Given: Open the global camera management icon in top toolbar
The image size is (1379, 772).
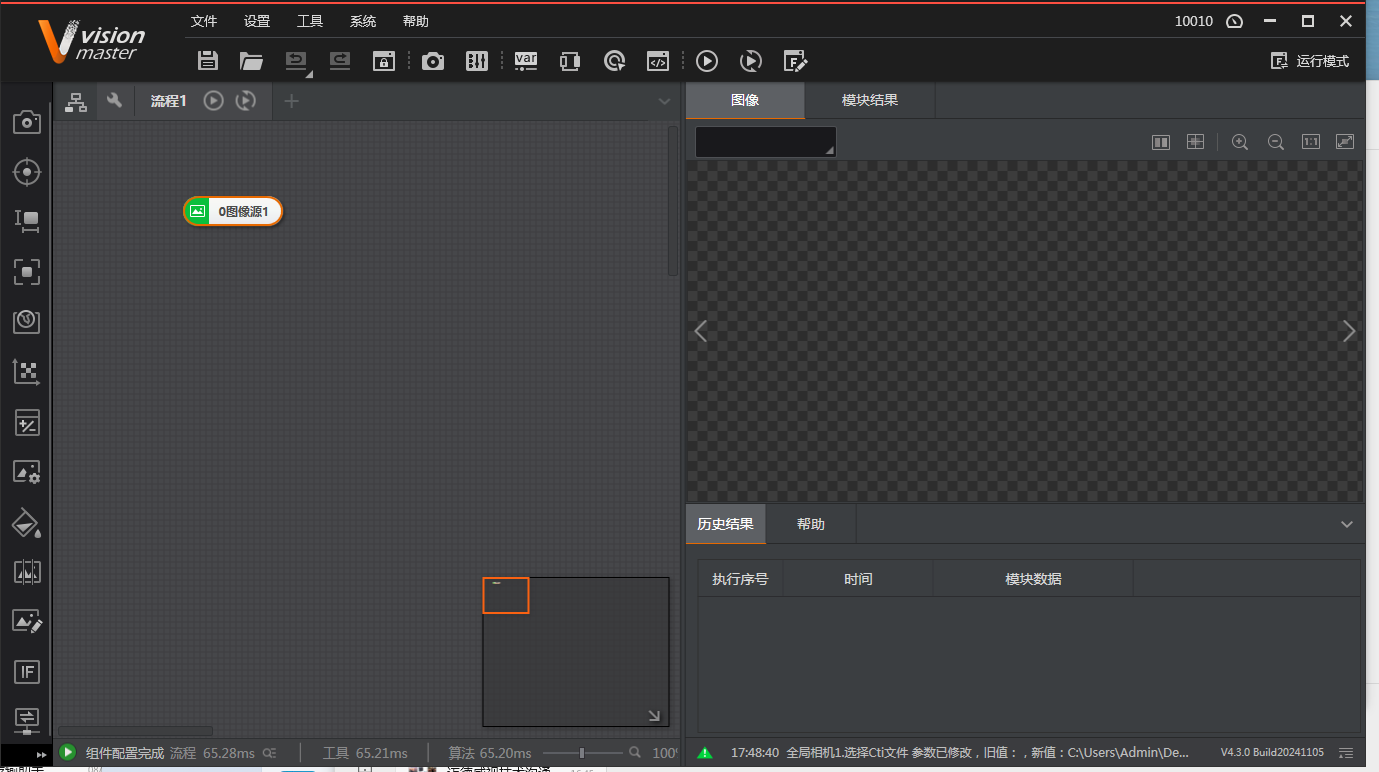Looking at the screenshot, I should pyautogui.click(x=432, y=61).
